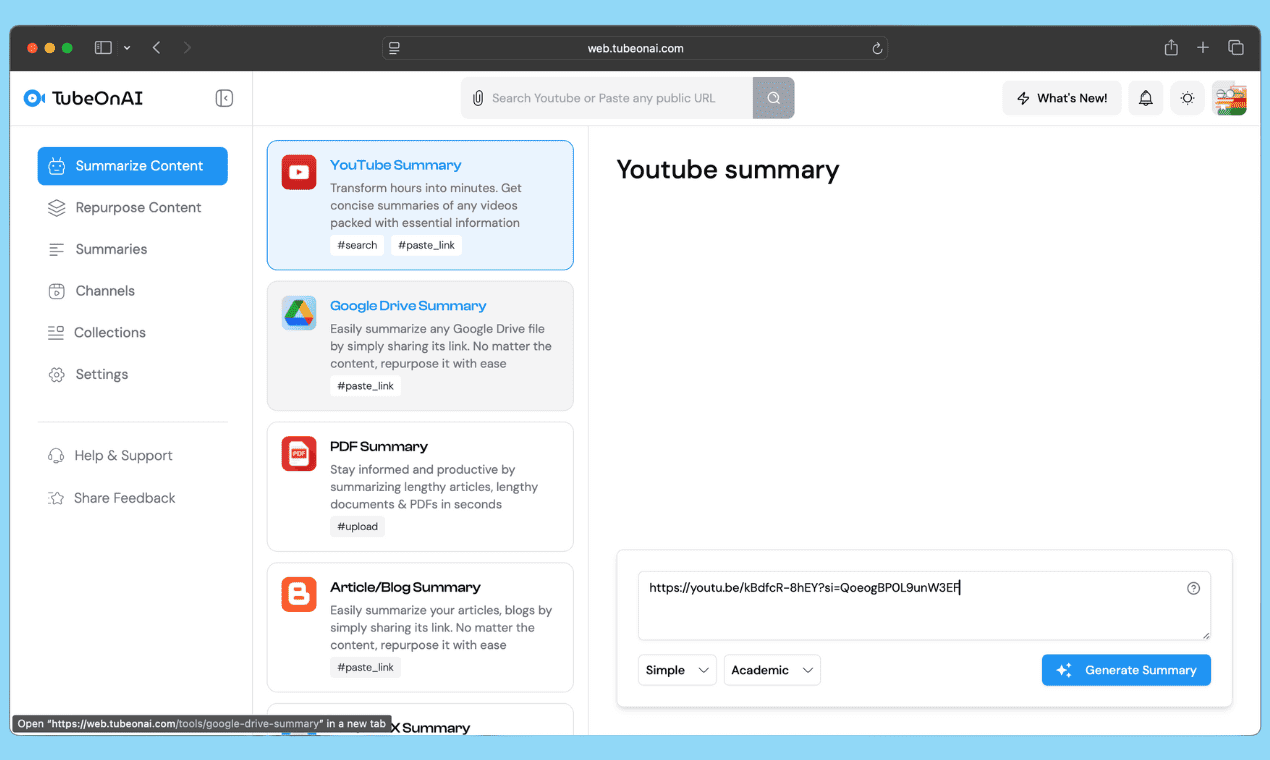The width and height of the screenshot is (1270, 760).
Task: Click the Share Feedback star icon
Action: 56,498
